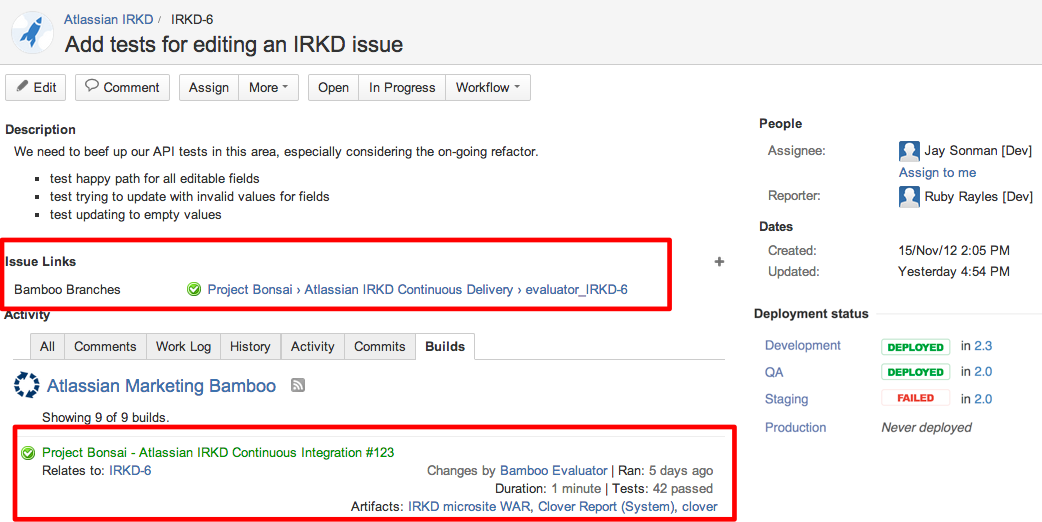This screenshot has height=522, width=1042.
Task: Open the More dropdown menu
Action: 268,88
